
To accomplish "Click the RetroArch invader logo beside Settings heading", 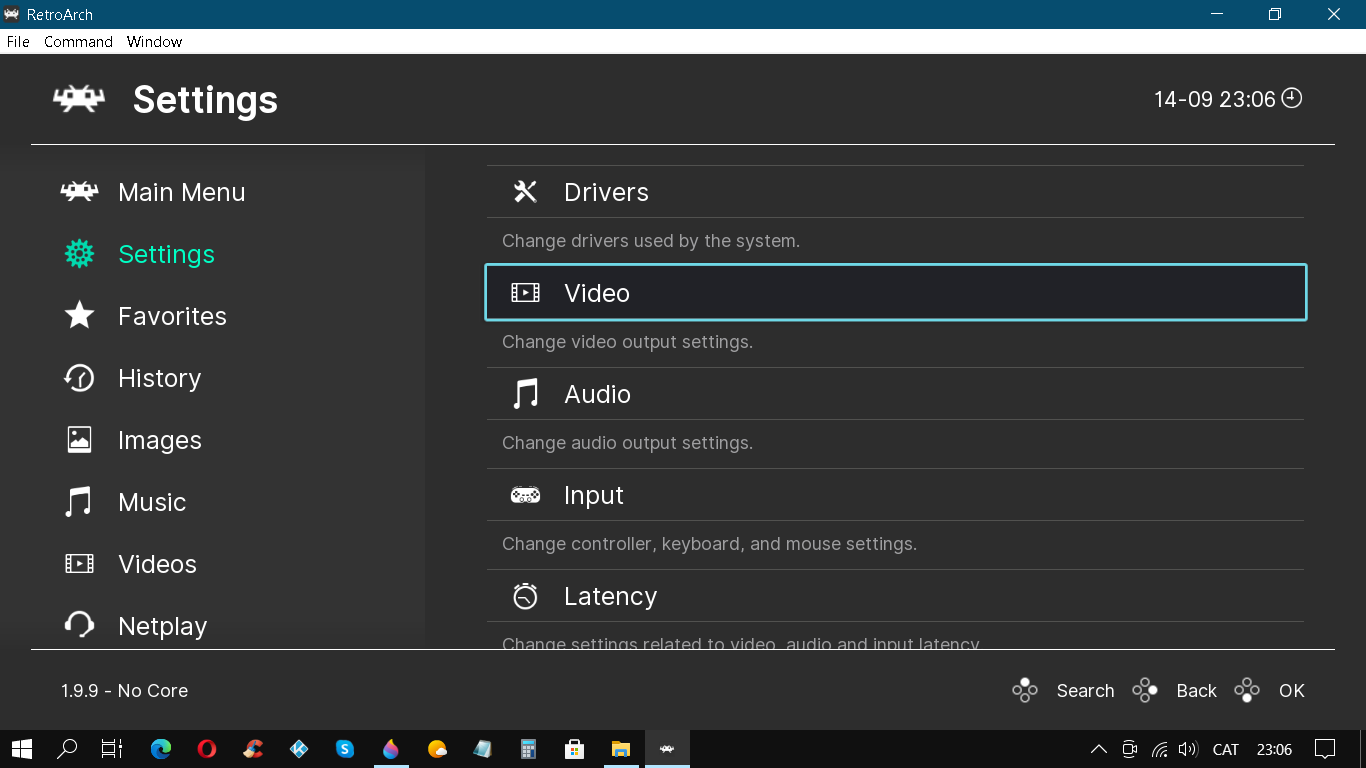I will pyautogui.click(x=79, y=99).
